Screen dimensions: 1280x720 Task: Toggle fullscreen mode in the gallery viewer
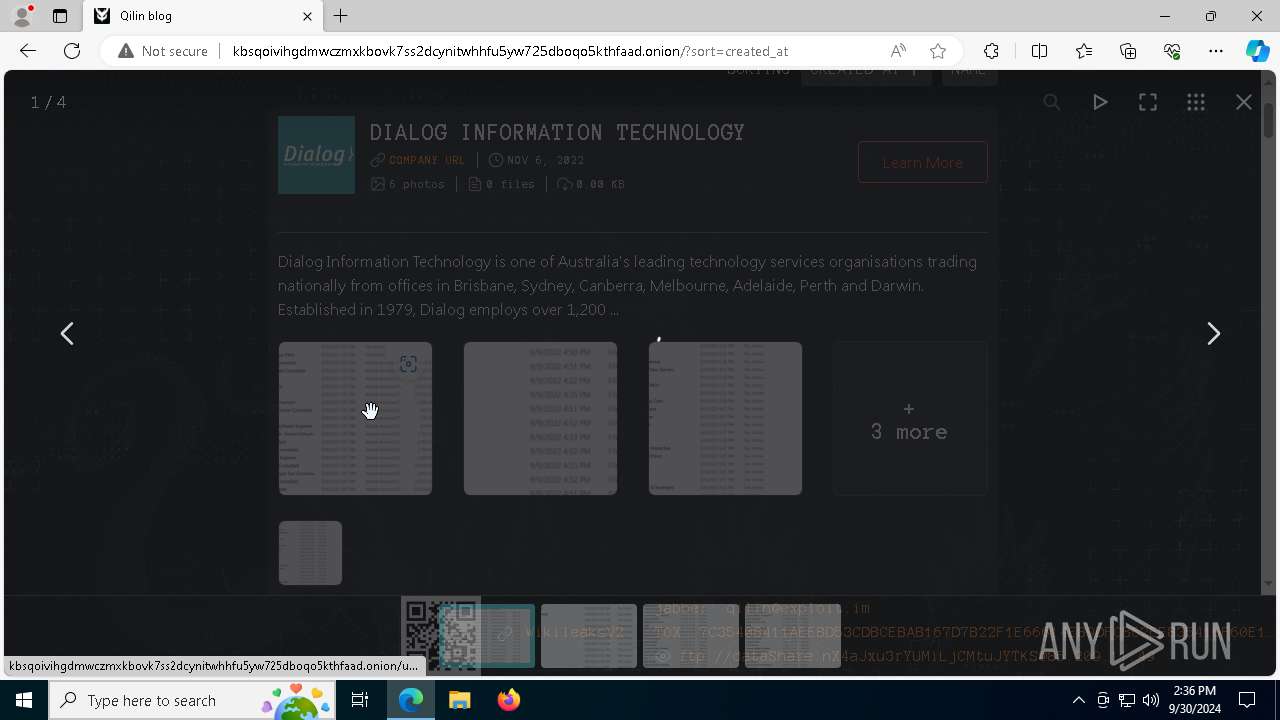click(1148, 102)
